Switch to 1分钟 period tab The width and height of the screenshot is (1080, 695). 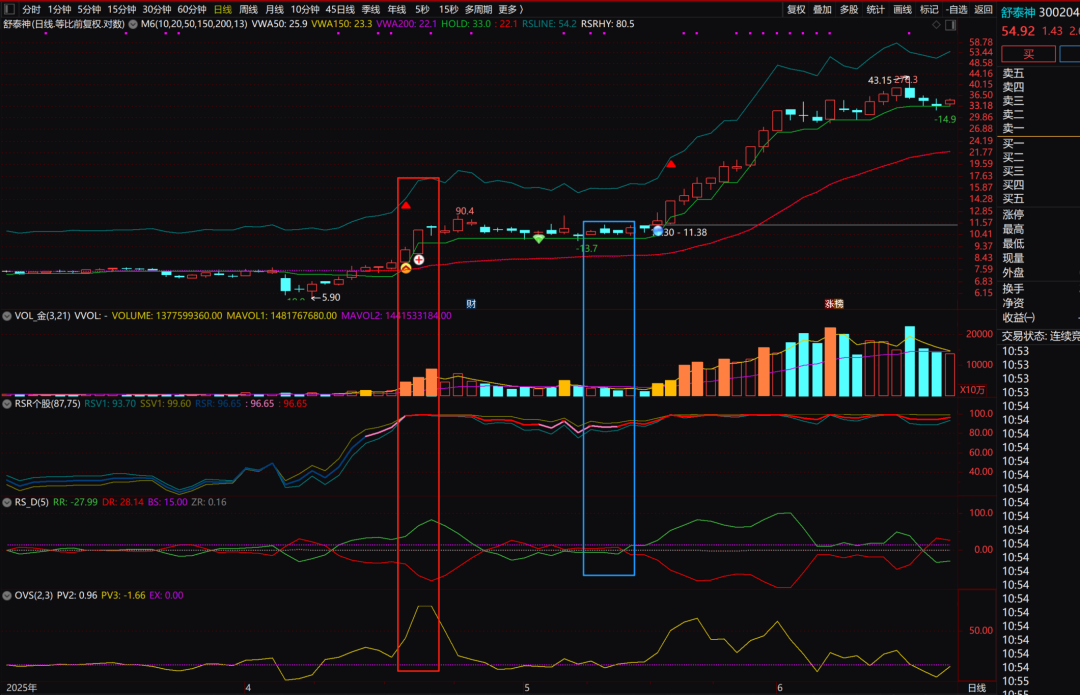click(x=59, y=10)
